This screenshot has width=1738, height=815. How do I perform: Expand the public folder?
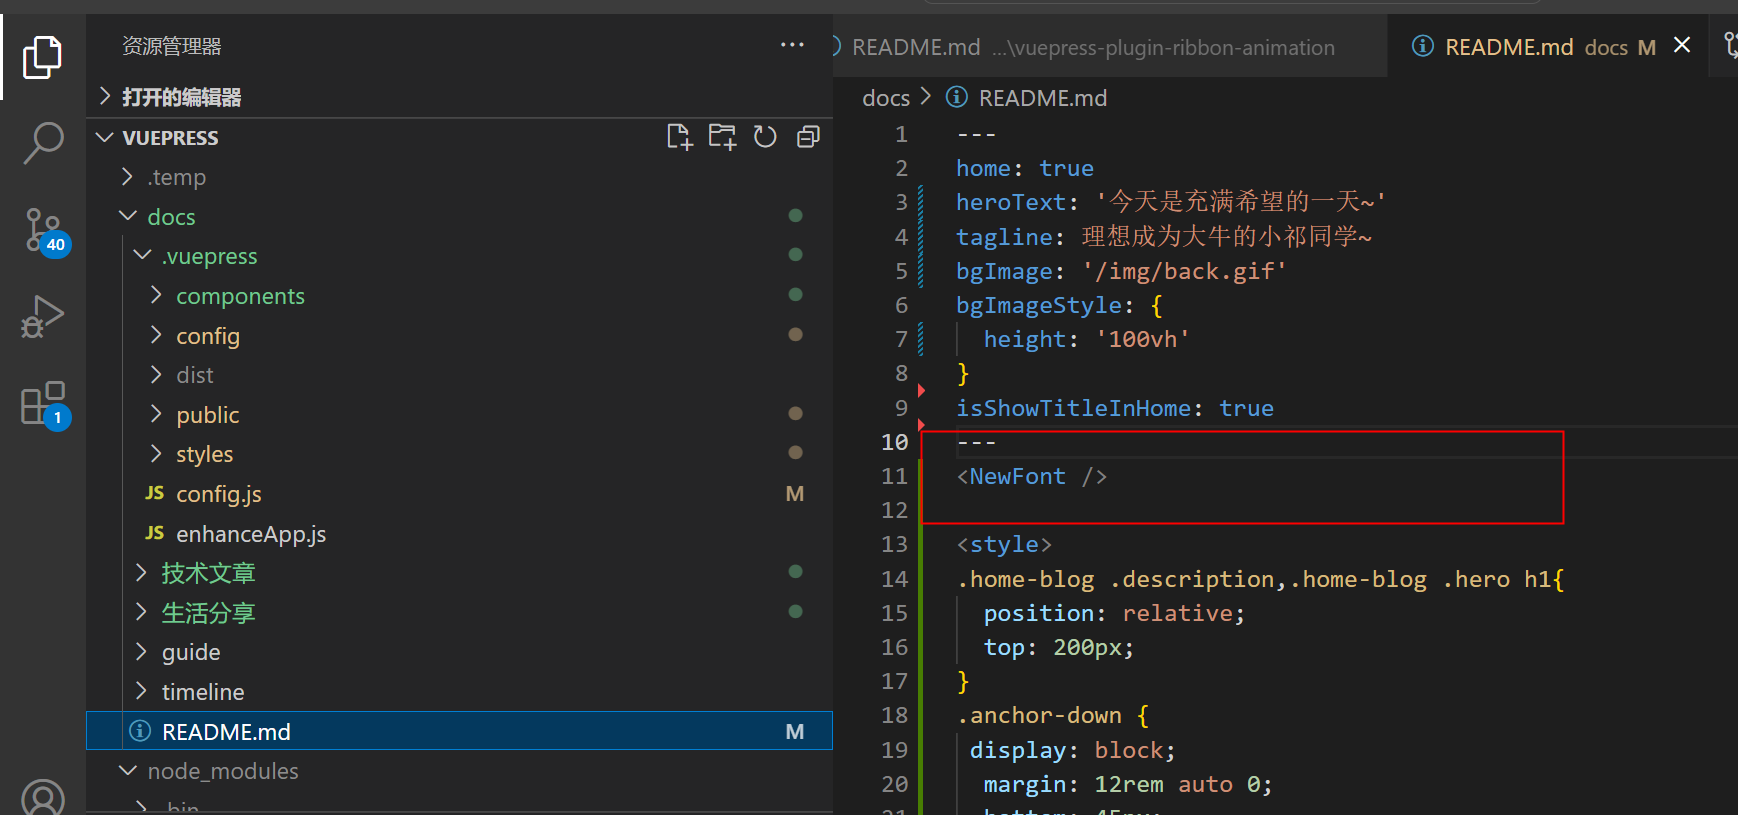pos(156,414)
